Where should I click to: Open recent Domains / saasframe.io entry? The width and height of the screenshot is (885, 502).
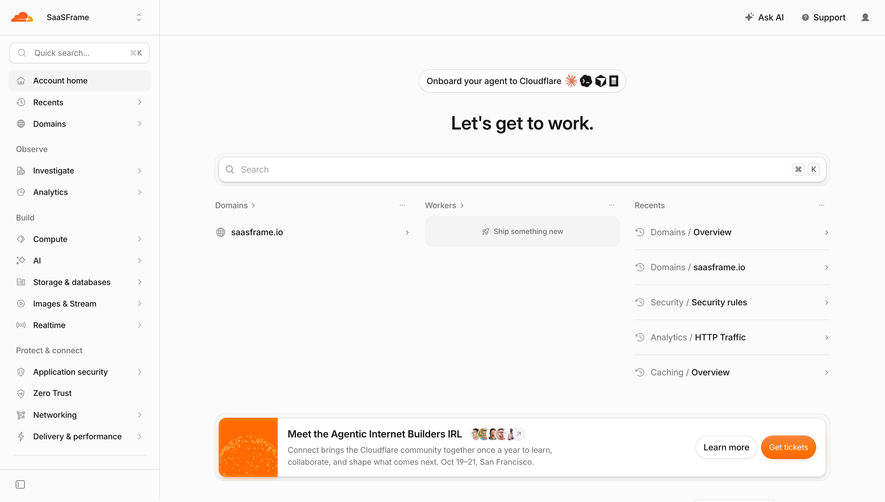tap(732, 267)
